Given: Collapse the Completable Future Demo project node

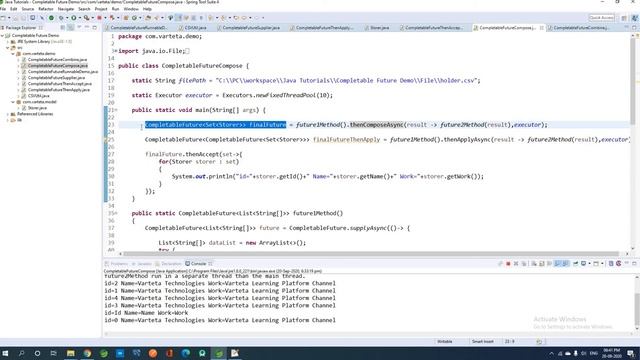Looking at the screenshot, I should [x=2, y=36].
